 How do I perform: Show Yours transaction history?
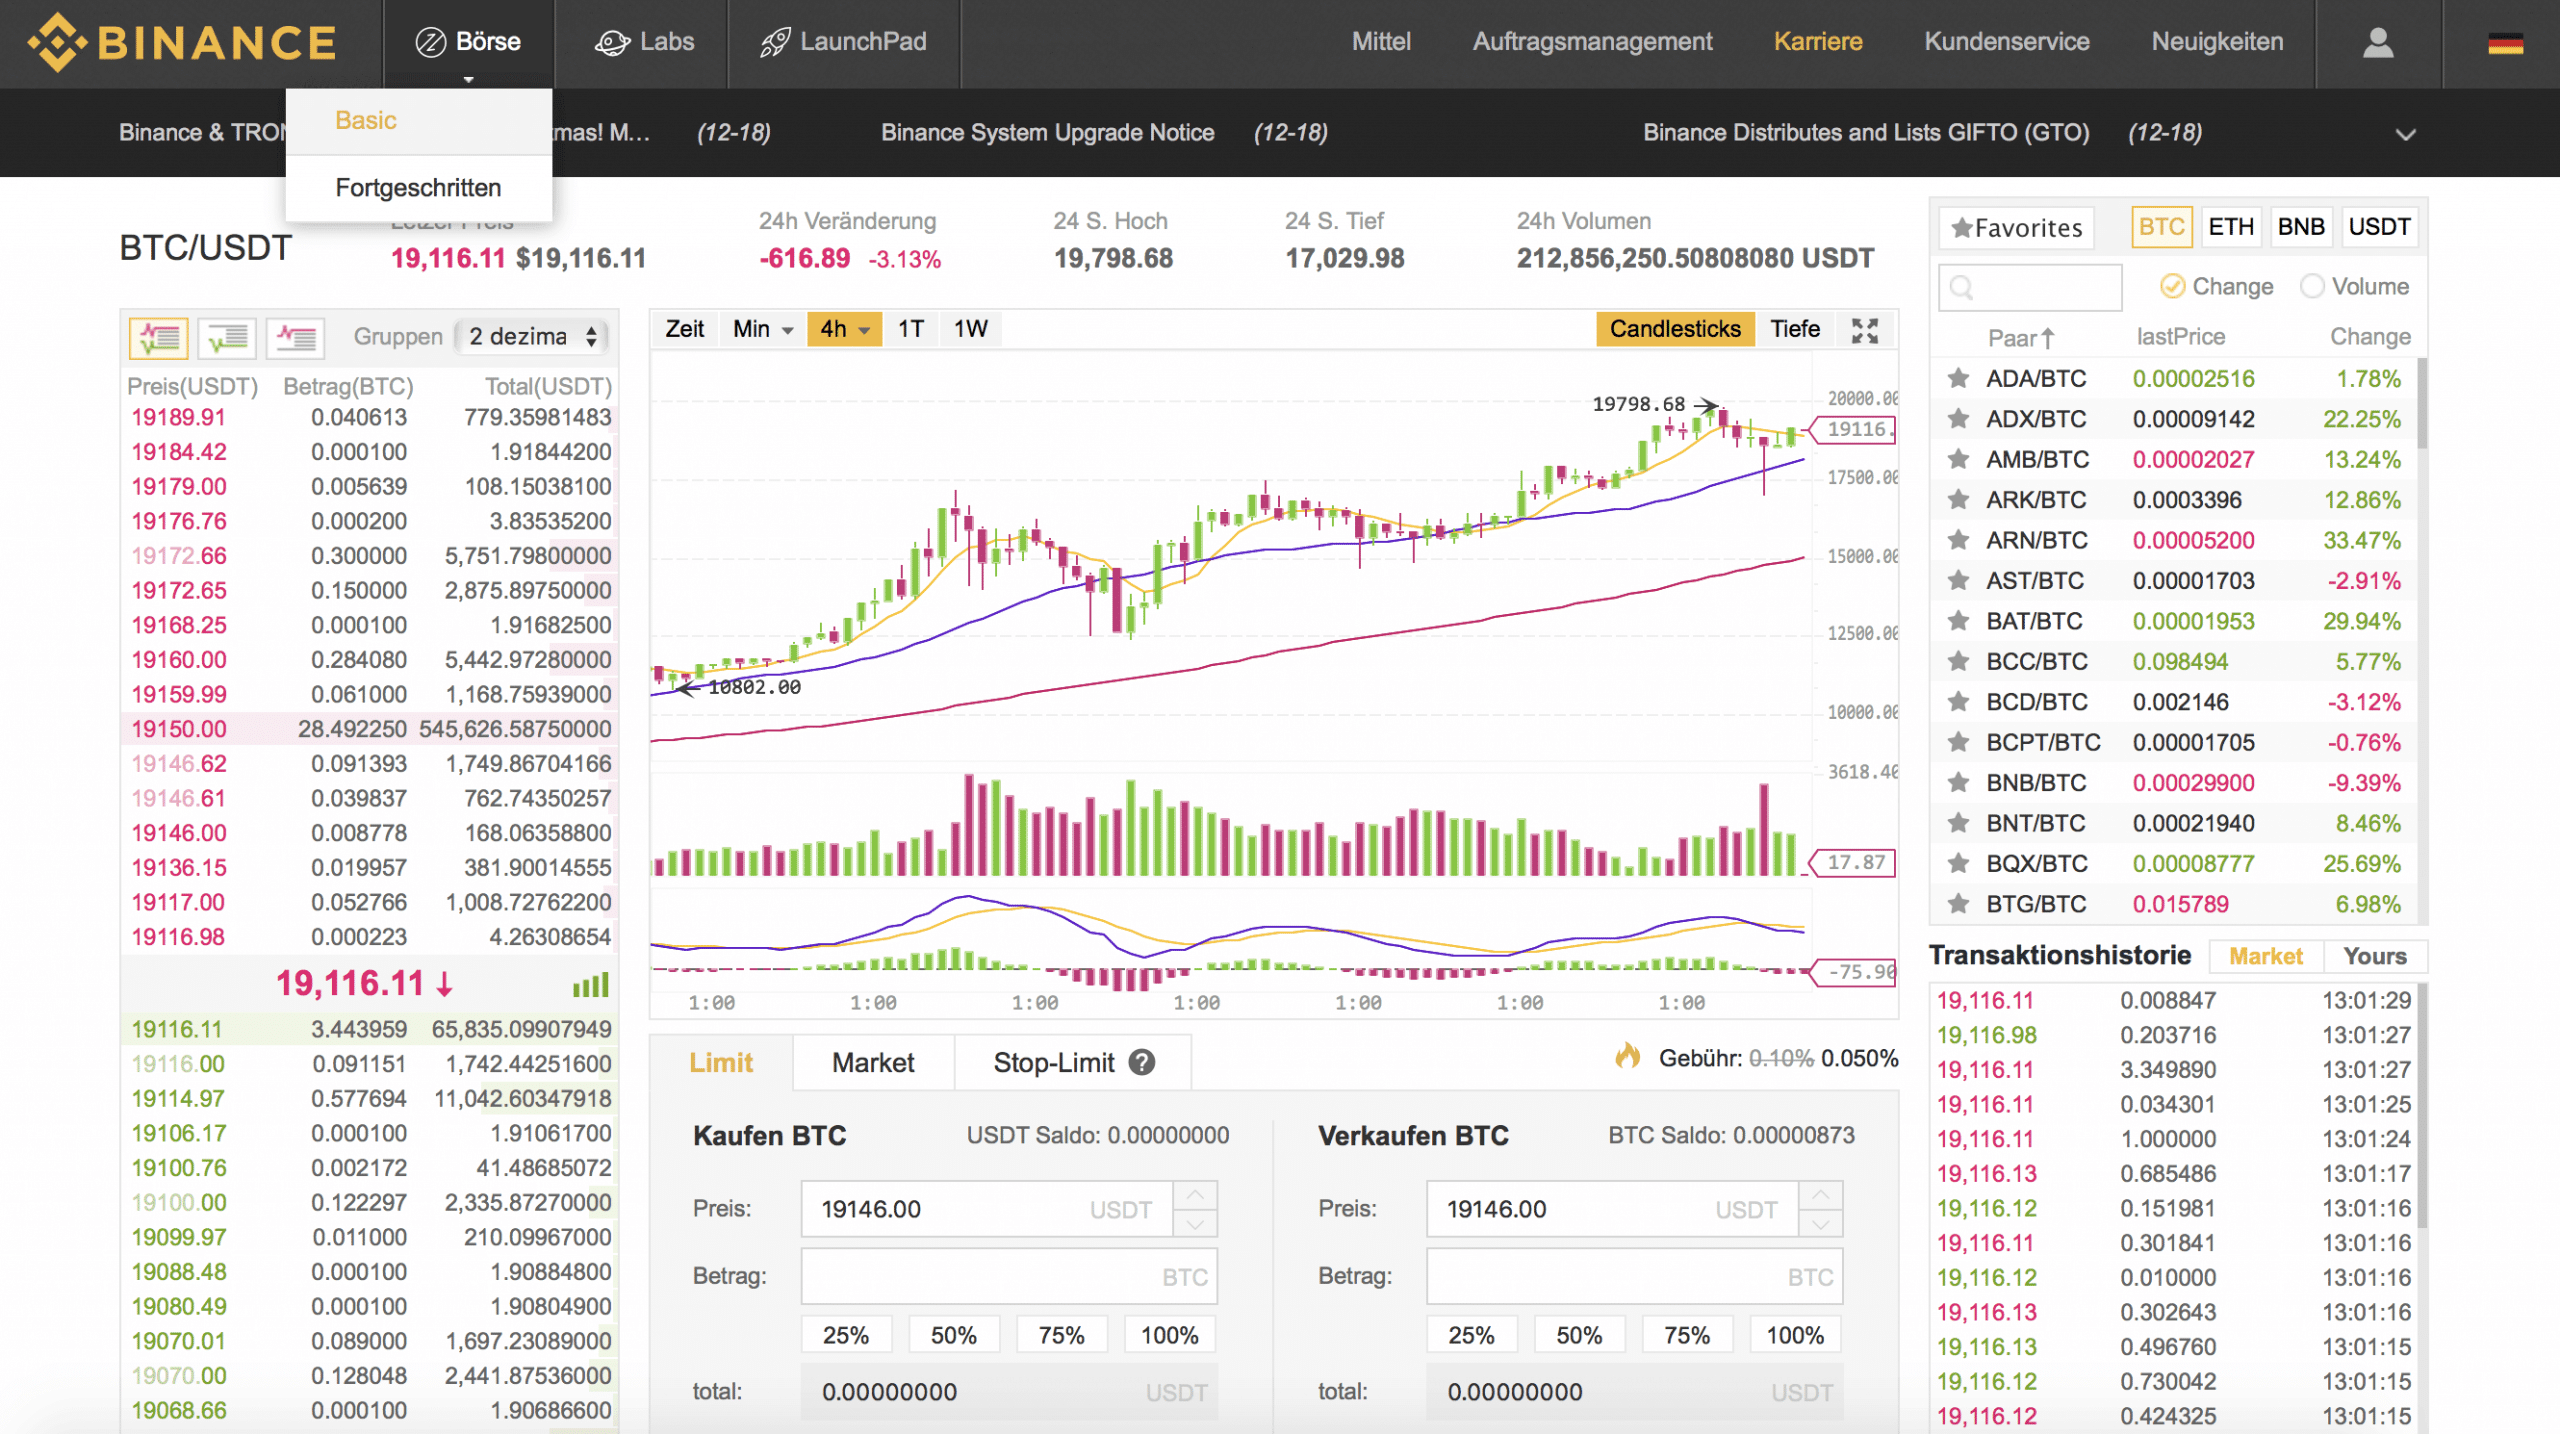pyautogui.click(x=2375, y=956)
